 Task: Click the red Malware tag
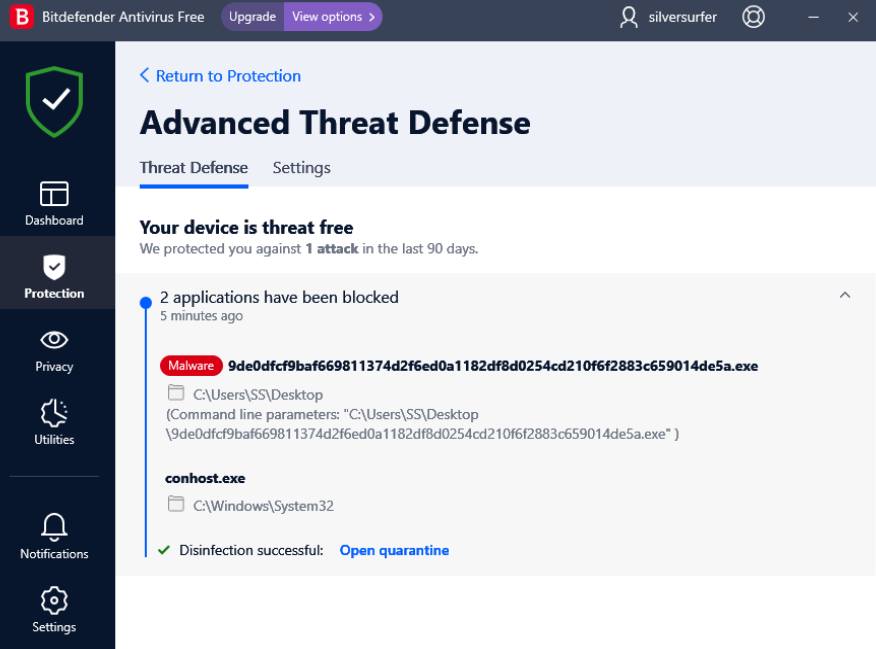(x=191, y=366)
